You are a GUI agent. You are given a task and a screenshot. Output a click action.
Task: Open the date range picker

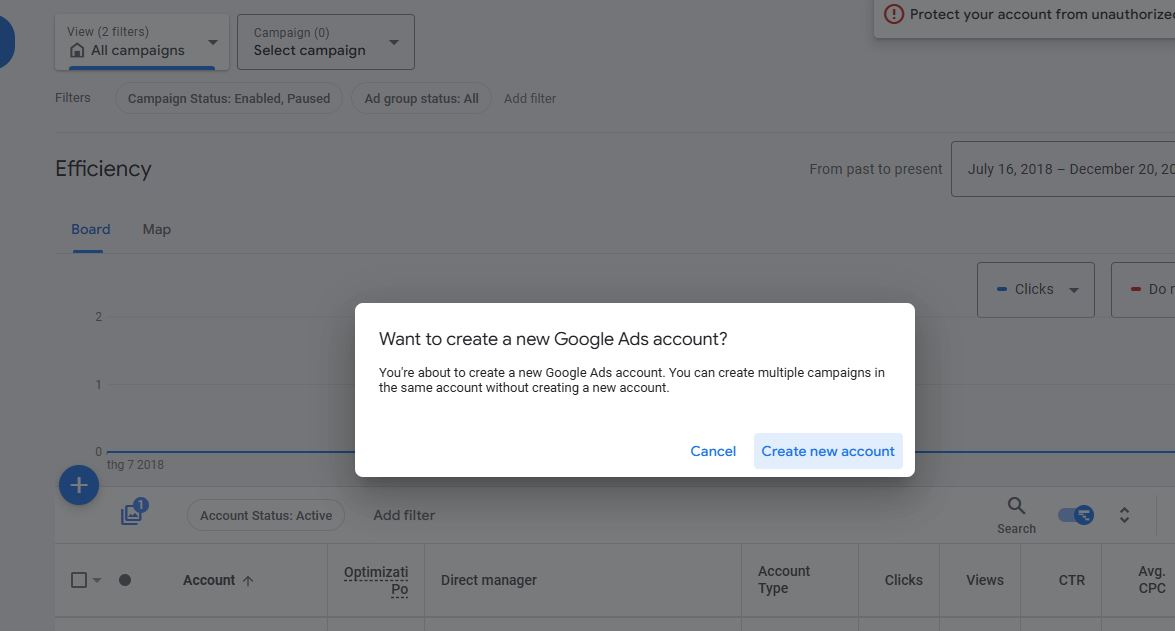[x=1063, y=169]
